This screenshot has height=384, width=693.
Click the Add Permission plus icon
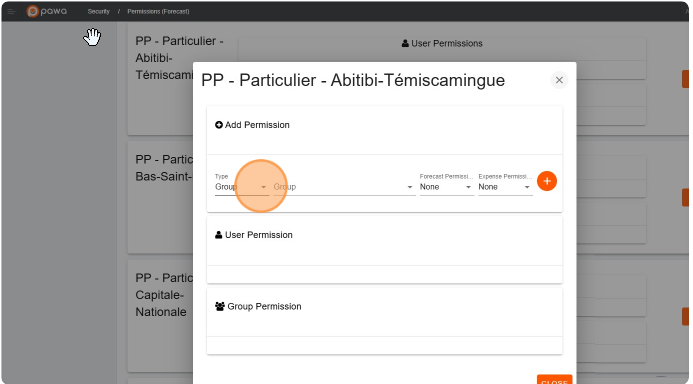pyautogui.click(x=219, y=125)
